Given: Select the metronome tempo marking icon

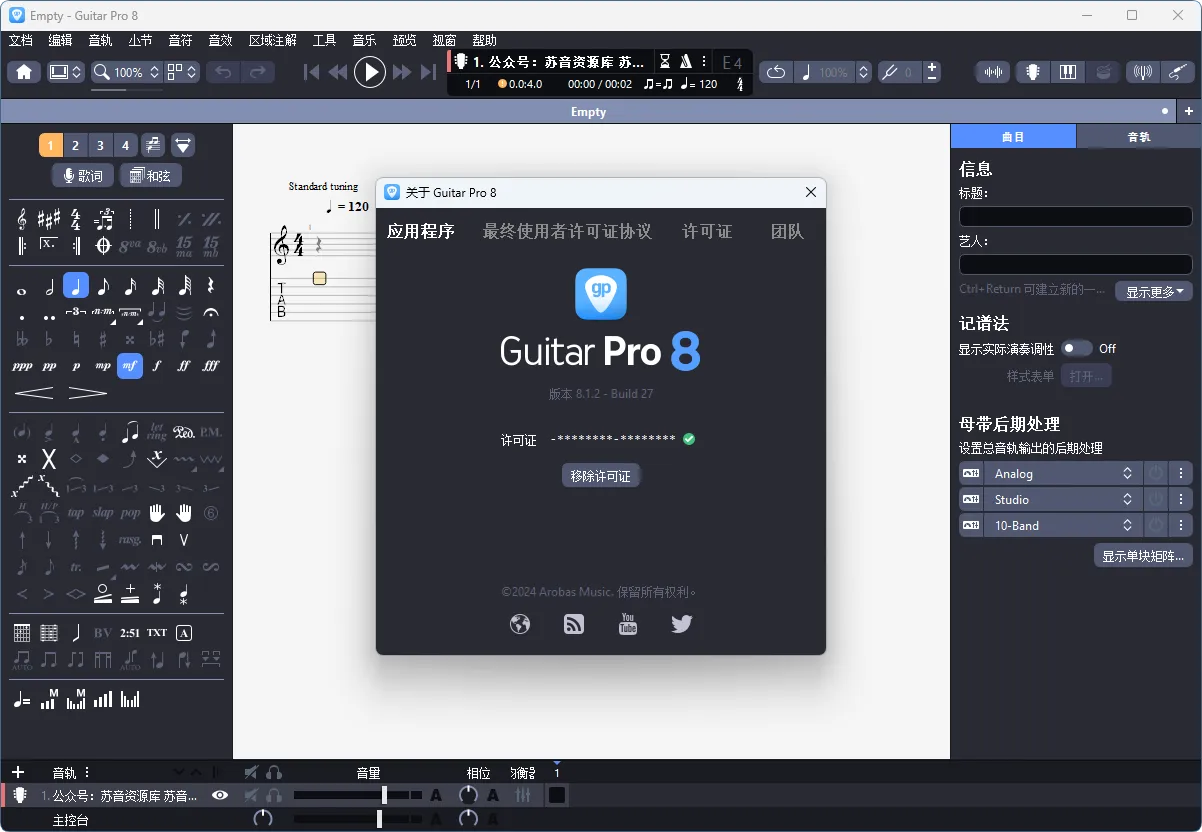Looking at the screenshot, I should 19,699.
